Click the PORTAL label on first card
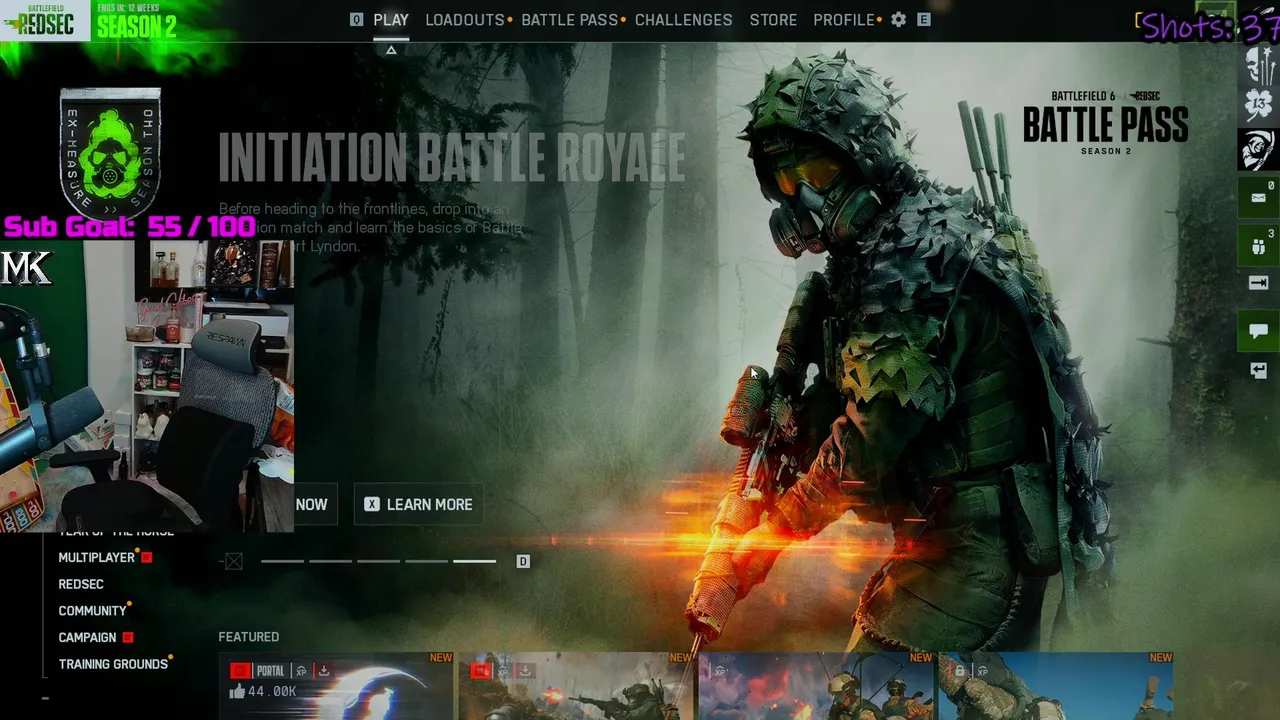 pyautogui.click(x=270, y=671)
